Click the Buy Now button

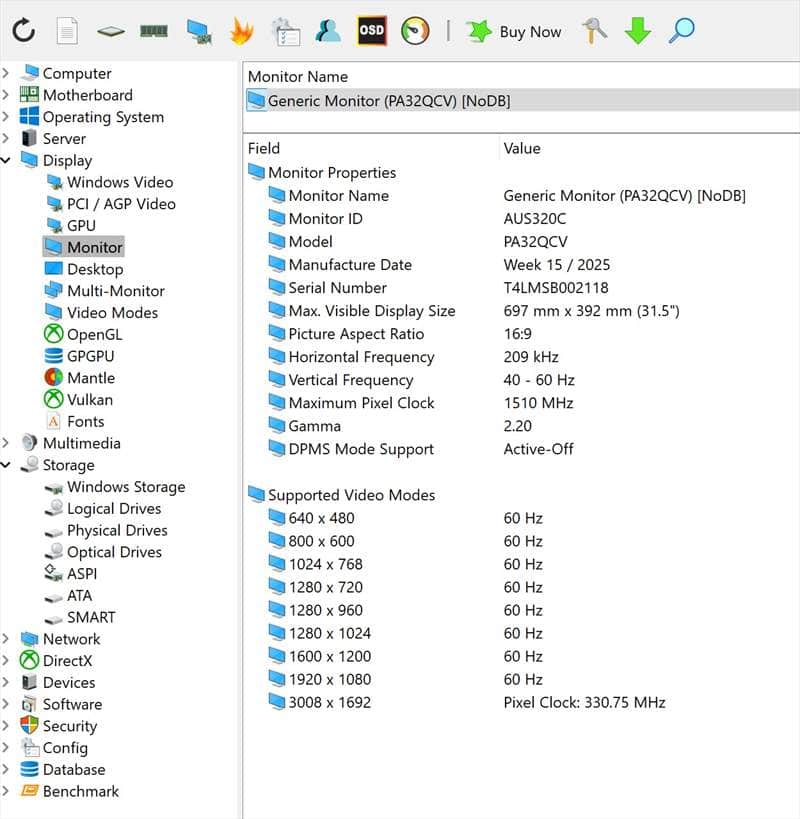pyautogui.click(x=514, y=31)
